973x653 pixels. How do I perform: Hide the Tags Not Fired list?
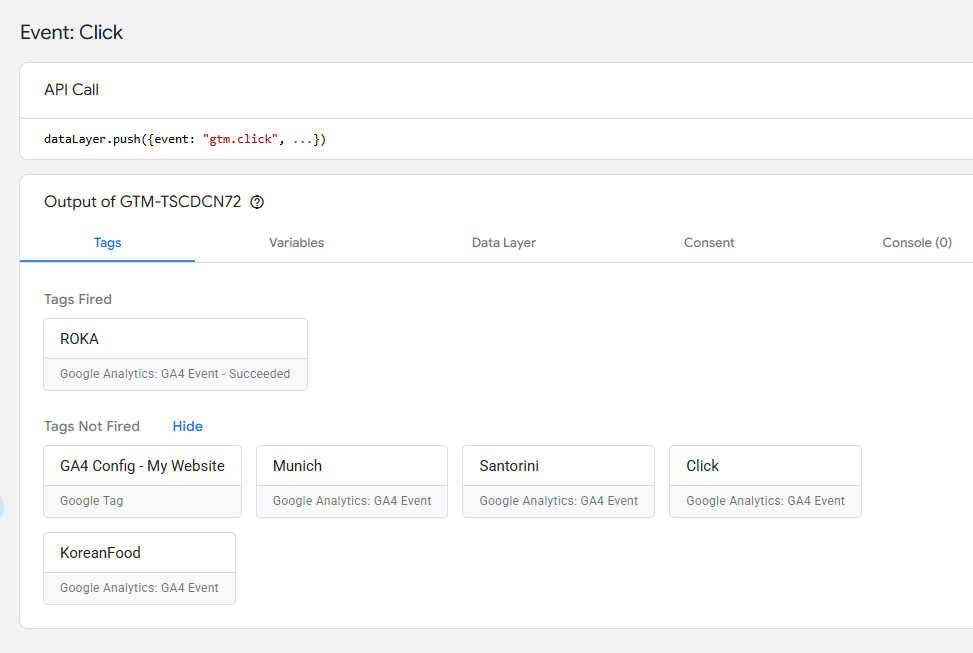pyautogui.click(x=187, y=426)
